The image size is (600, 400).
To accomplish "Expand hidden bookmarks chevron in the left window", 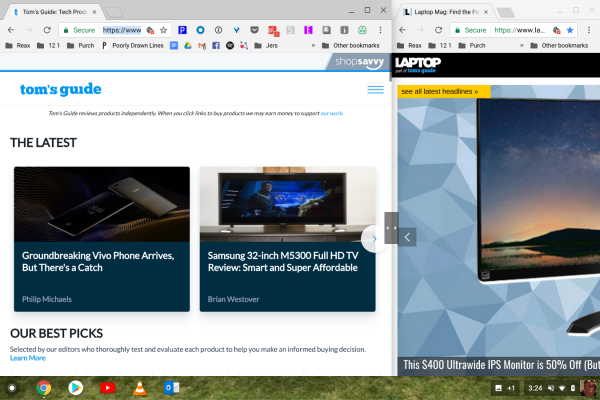I will click(313, 46).
